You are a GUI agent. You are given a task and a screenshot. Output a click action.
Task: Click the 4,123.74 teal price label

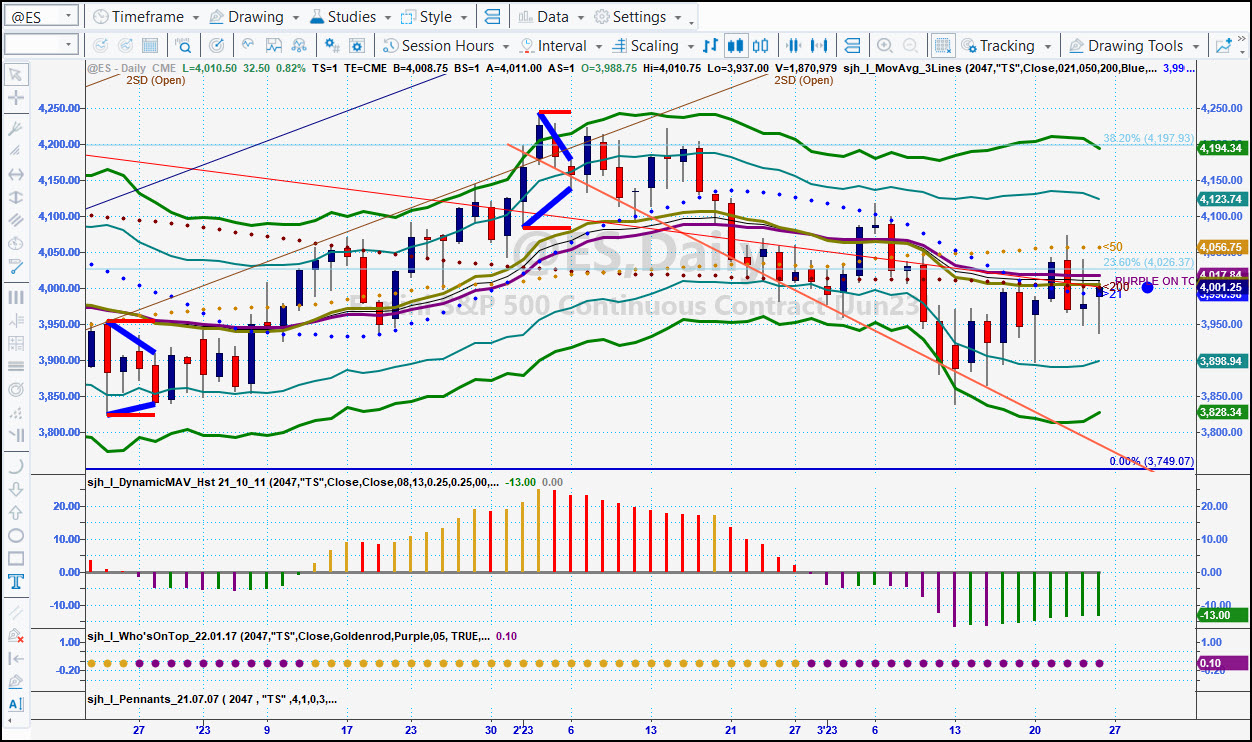click(x=1221, y=199)
